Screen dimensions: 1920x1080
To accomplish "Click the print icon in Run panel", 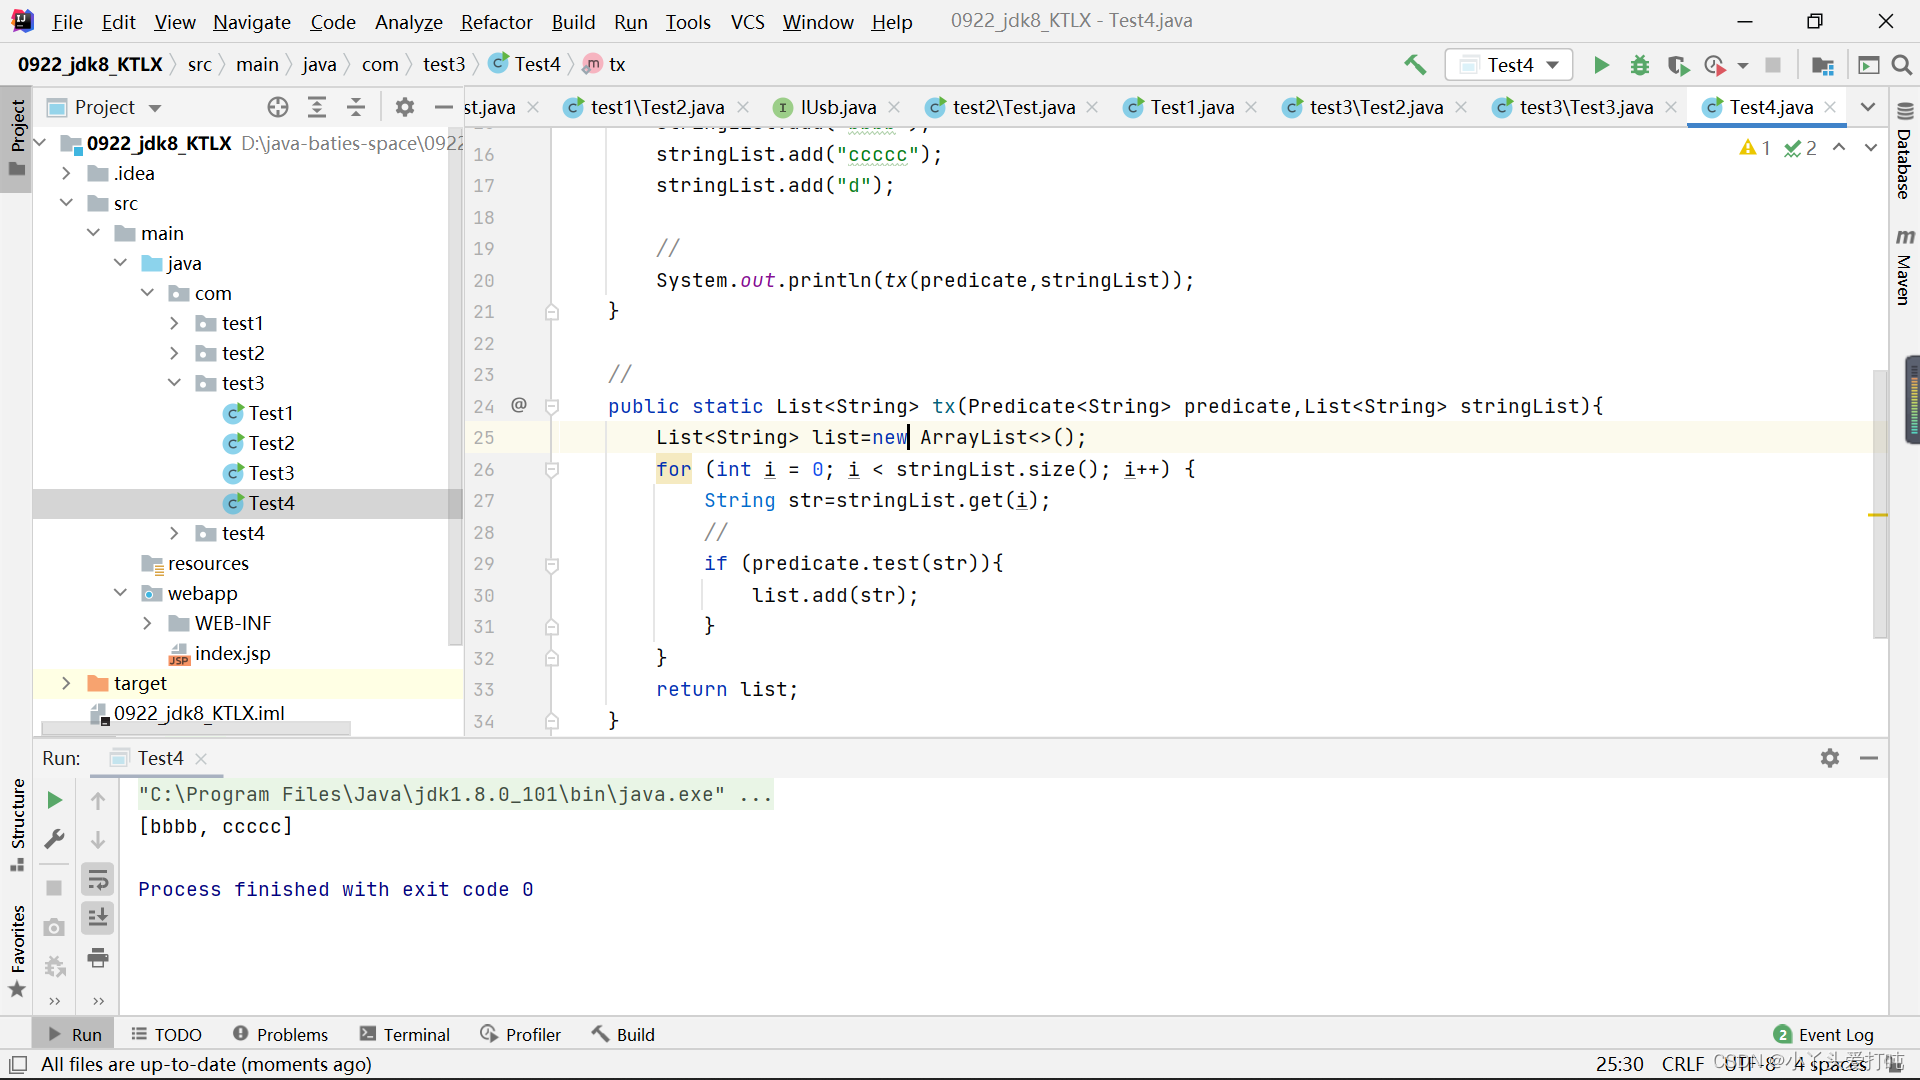I will pos(98,958).
